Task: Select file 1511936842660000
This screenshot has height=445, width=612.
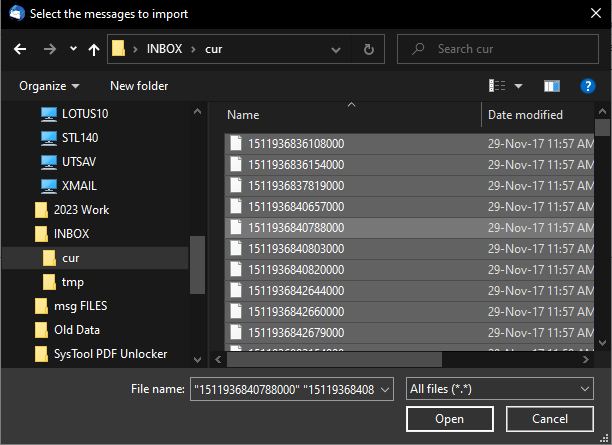Action: click(409, 312)
